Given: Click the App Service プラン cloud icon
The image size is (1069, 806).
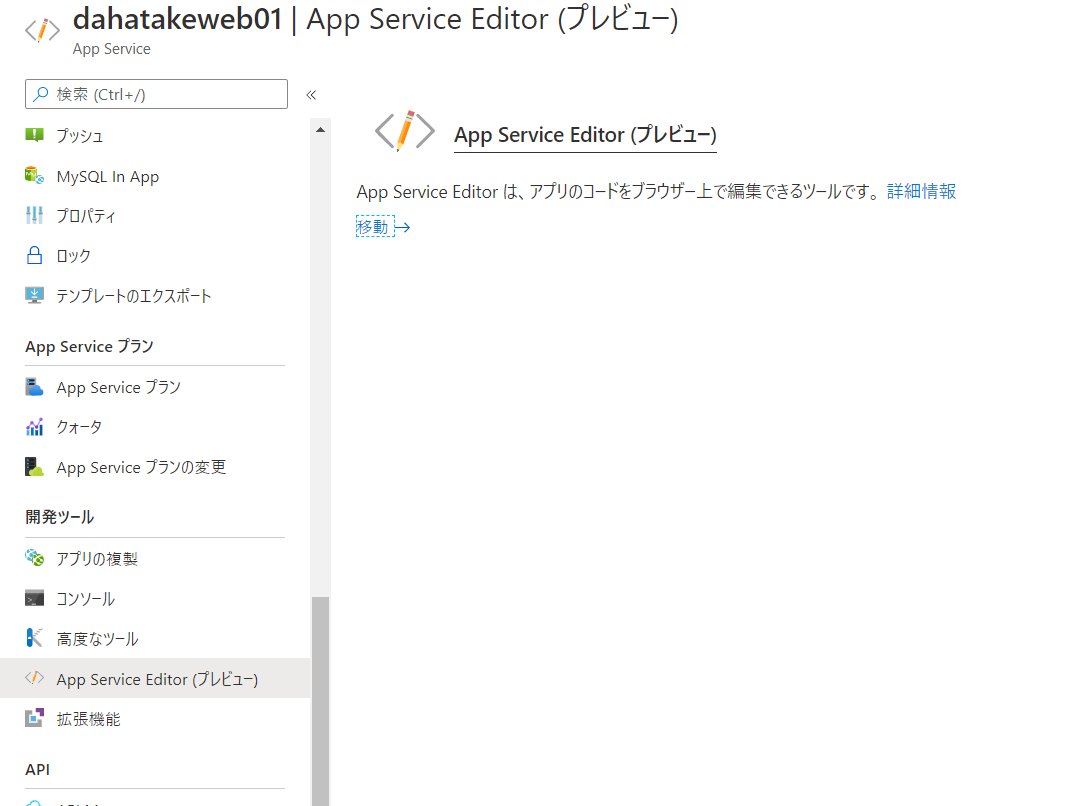Looking at the screenshot, I should pyautogui.click(x=34, y=387).
